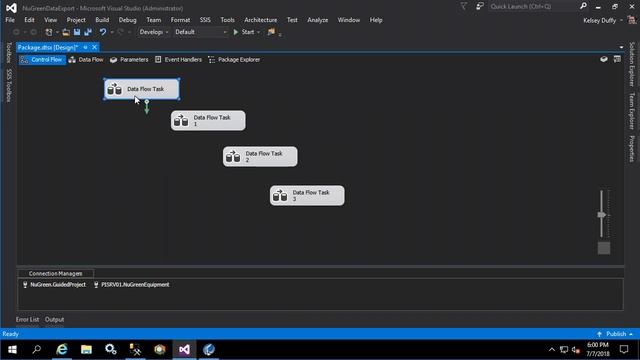Switch to the Data Flow tab
The height and width of the screenshot is (360, 640).
[x=86, y=60]
